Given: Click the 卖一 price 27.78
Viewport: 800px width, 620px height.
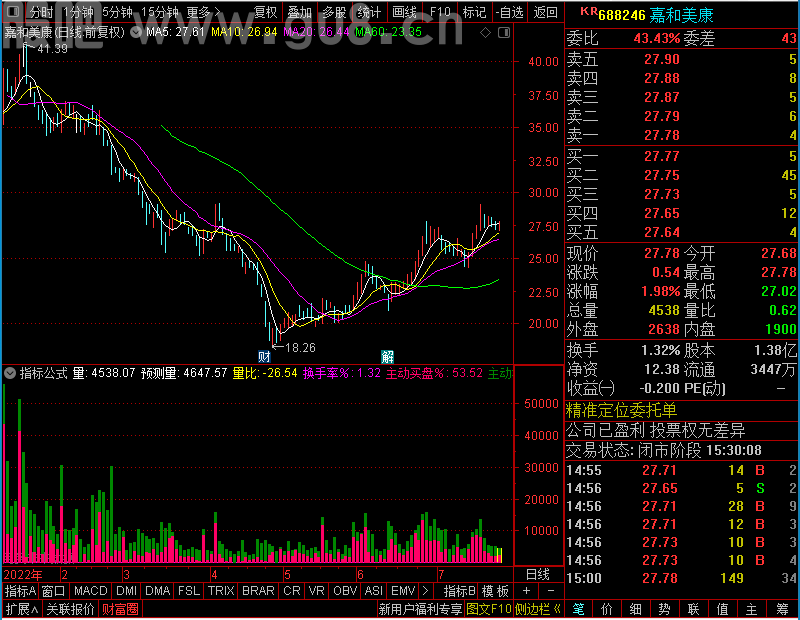Looking at the screenshot, I should 662,135.
